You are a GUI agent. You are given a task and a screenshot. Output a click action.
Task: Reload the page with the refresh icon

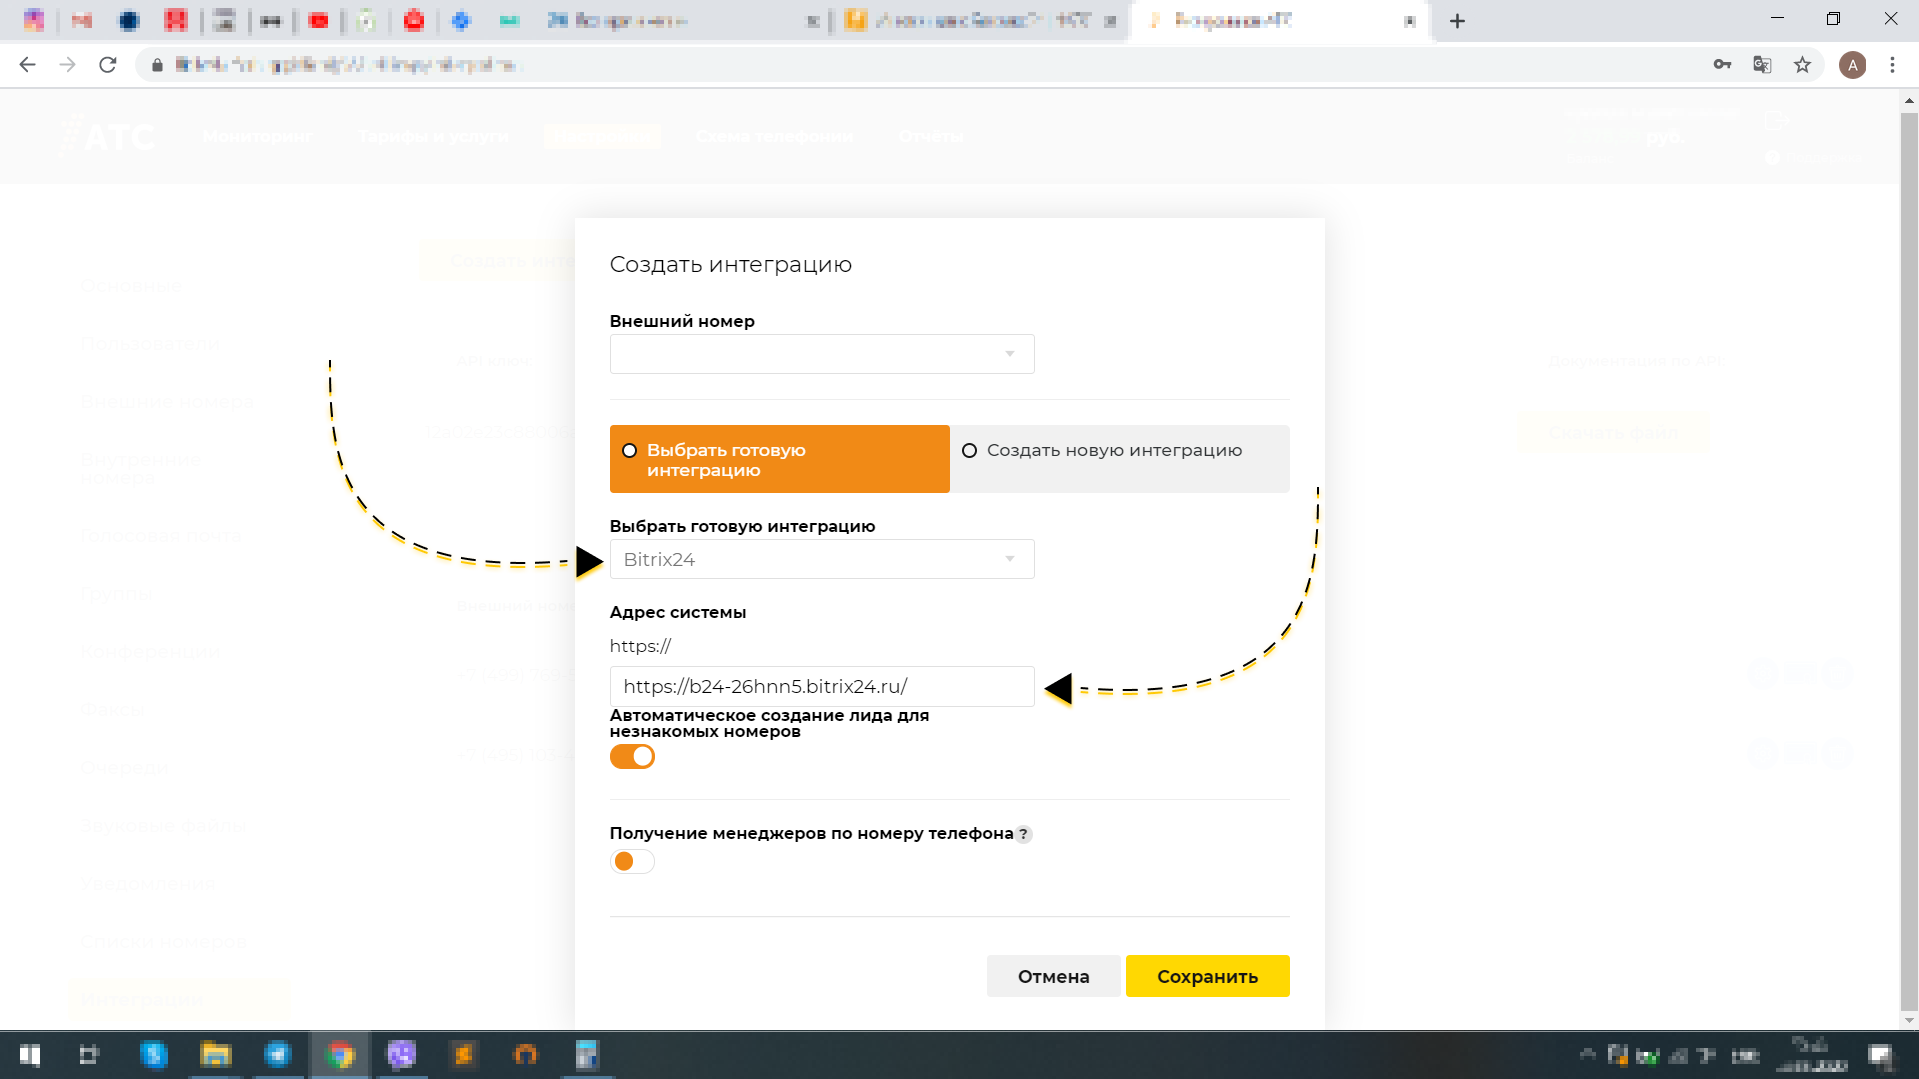click(x=108, y=64)
